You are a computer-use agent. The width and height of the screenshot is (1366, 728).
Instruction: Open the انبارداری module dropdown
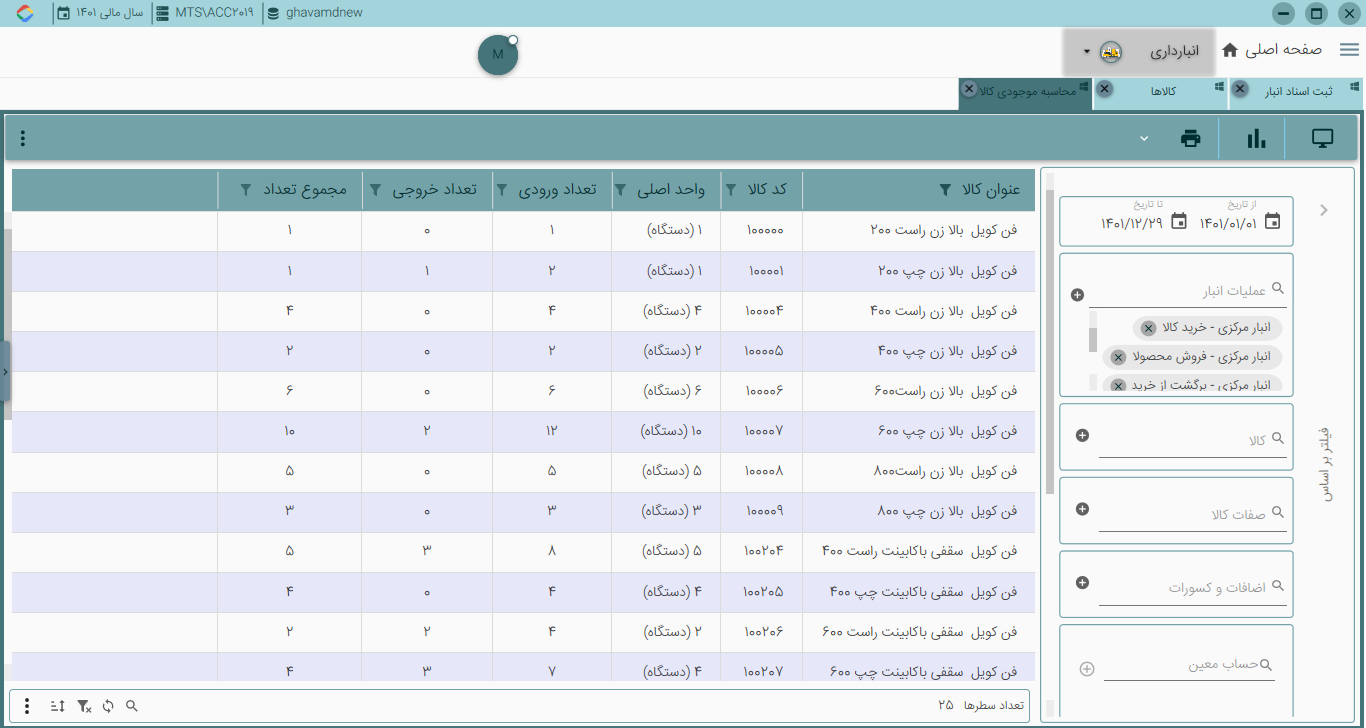click(1139, 51)
